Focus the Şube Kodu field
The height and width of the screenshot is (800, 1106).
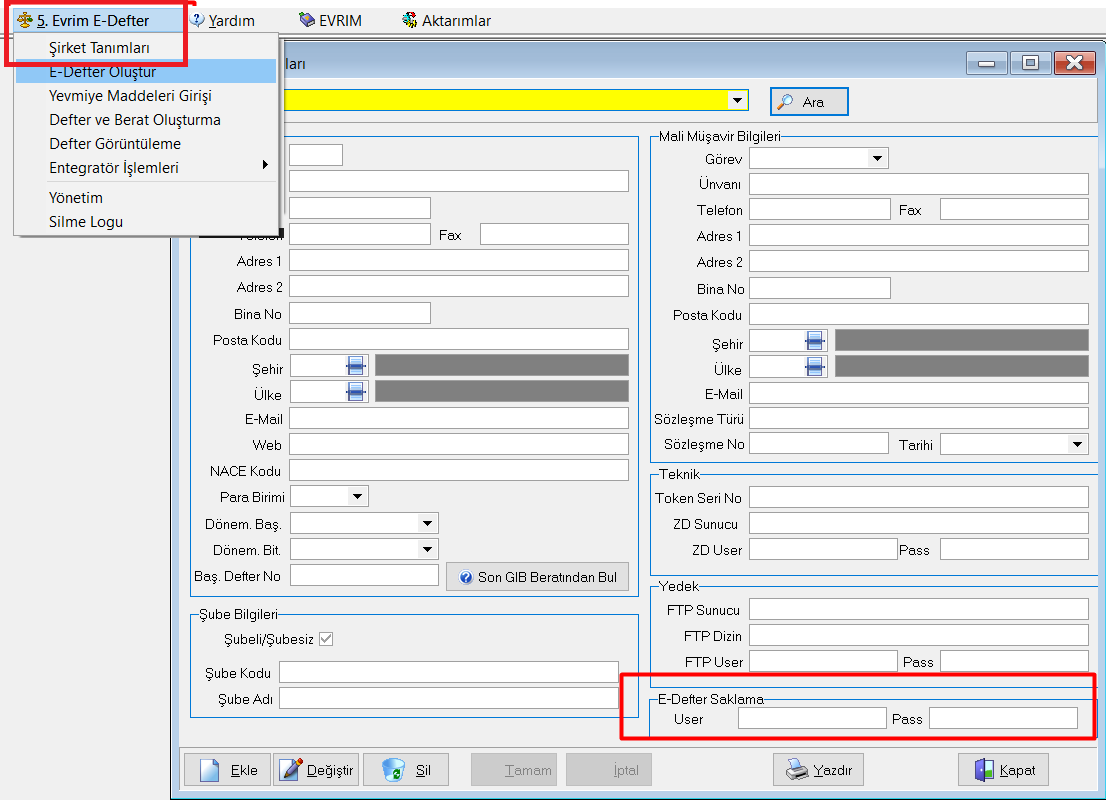click(x=449, y=672)
